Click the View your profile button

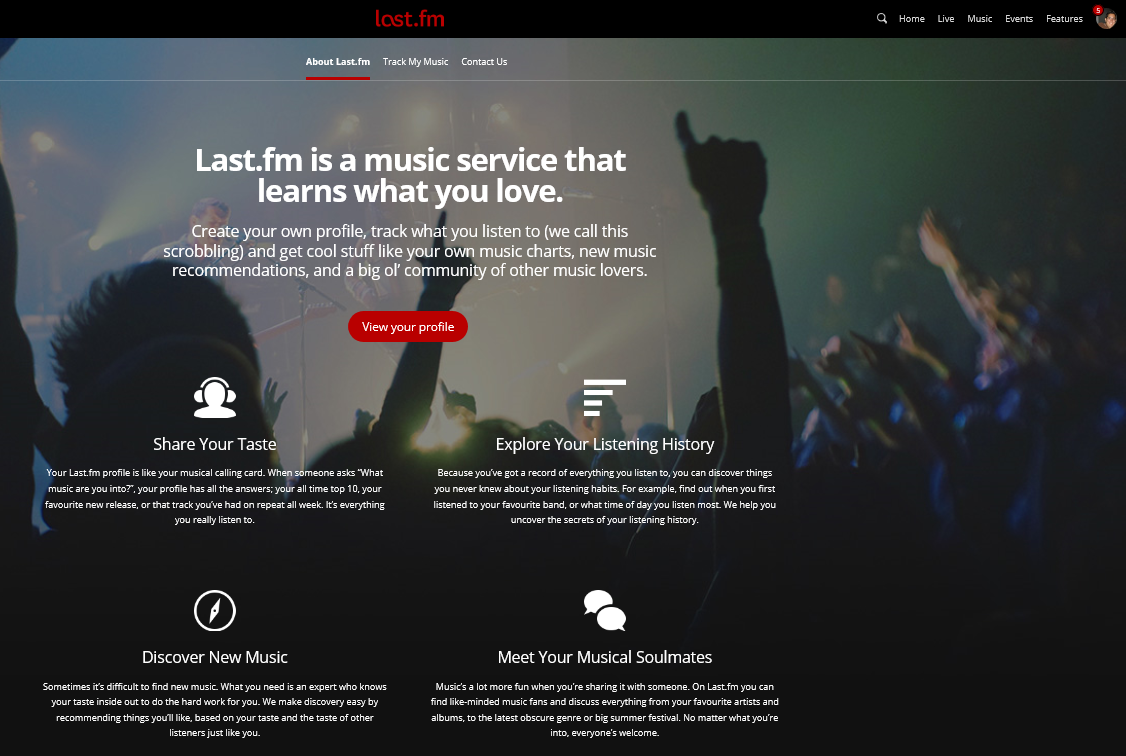[408, 327]
